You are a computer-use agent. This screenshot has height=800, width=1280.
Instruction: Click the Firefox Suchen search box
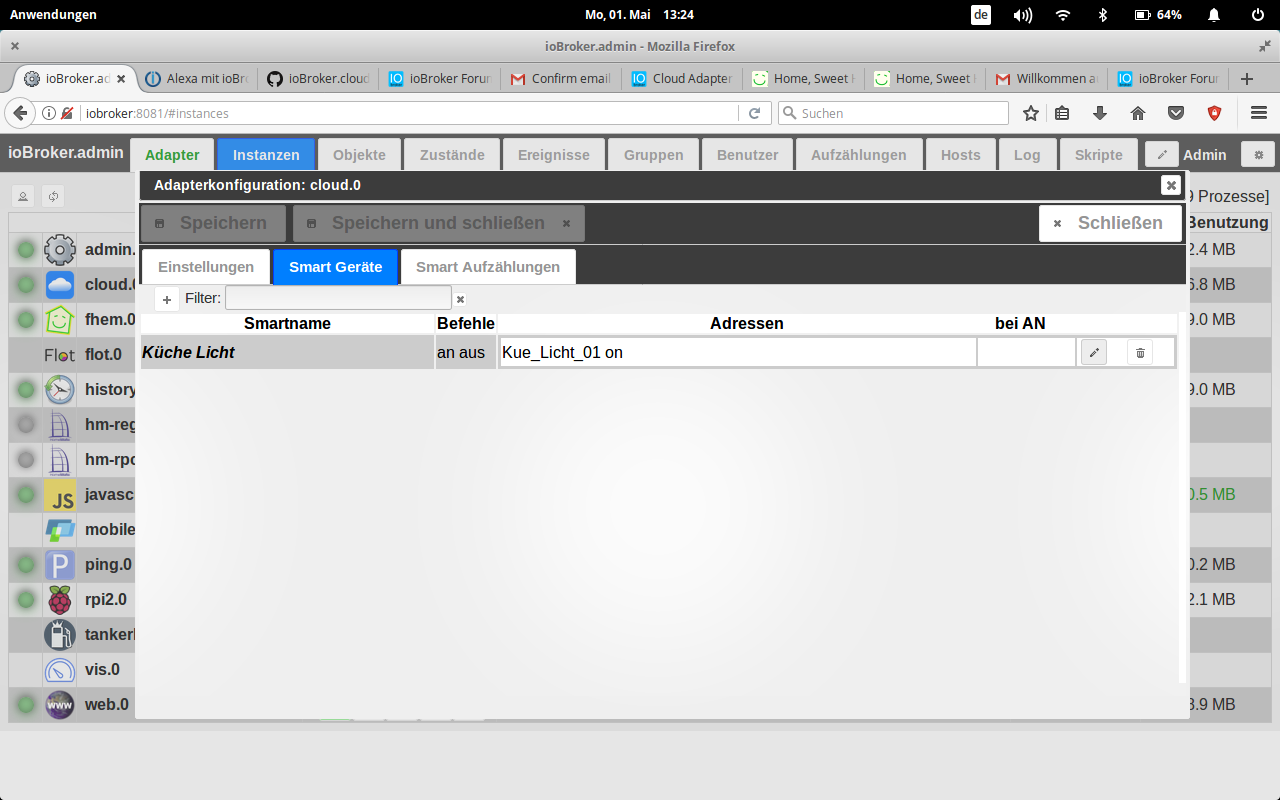point(894,113)
